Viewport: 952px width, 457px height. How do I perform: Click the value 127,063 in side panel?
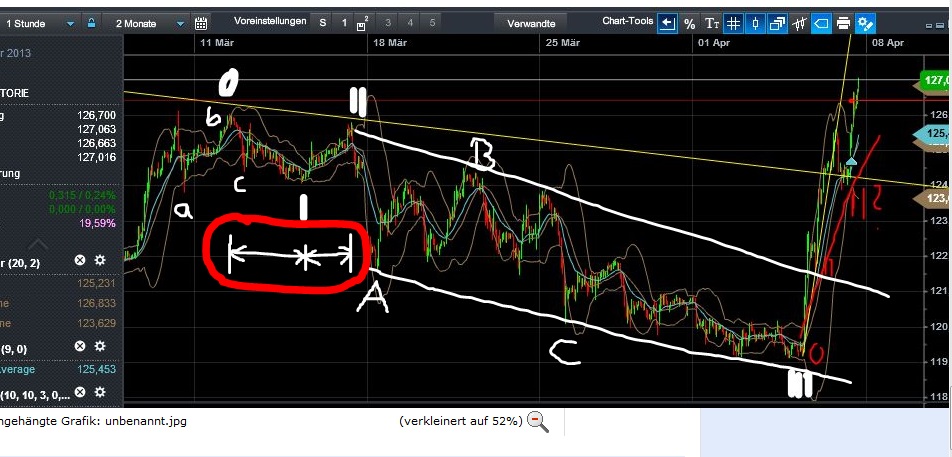point(97,129)
